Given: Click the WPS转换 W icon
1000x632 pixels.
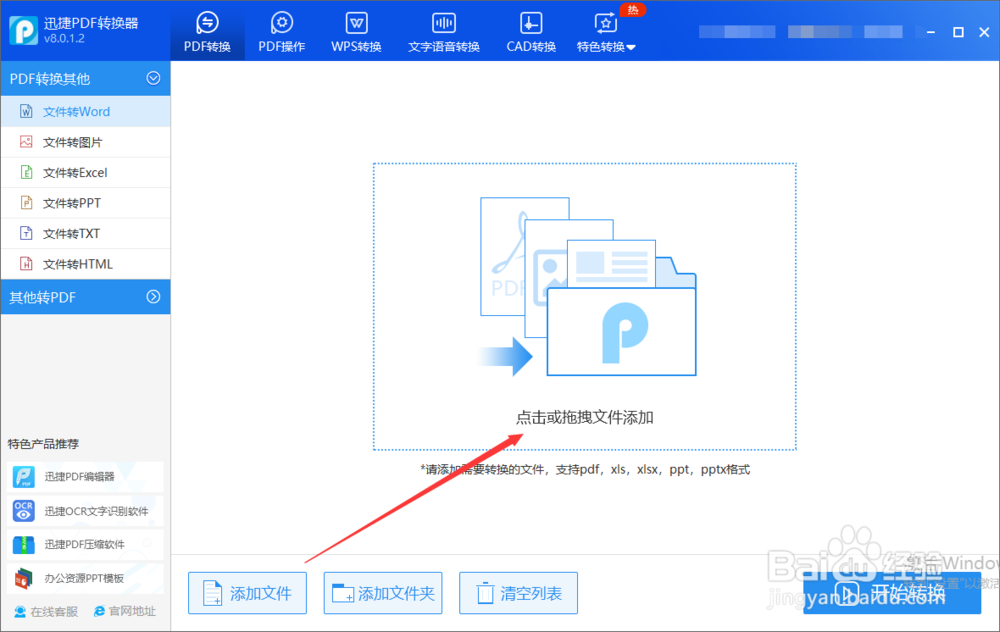Looking at the screenshot, I should click(x=357, y=24).
